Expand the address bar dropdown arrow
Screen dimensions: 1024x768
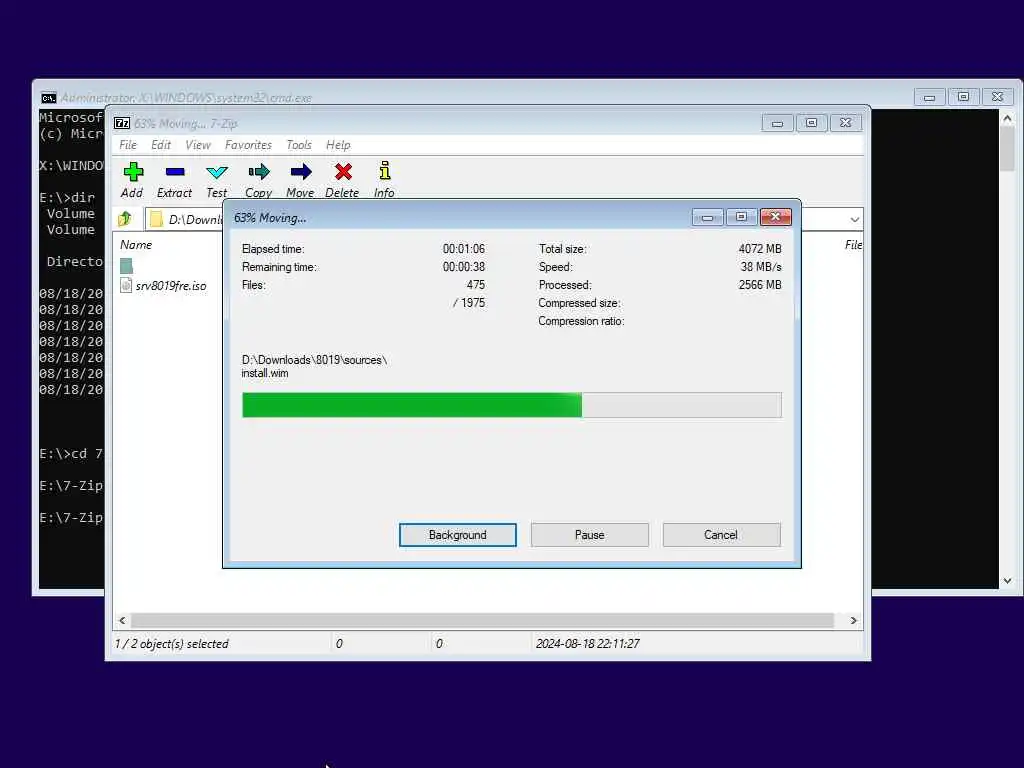pos(854,219)
